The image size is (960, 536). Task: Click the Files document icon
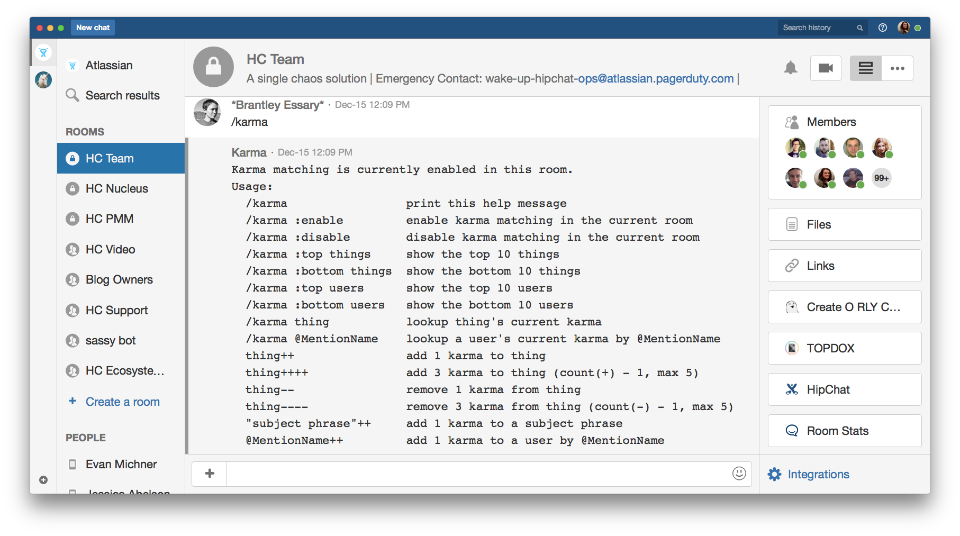pos(792,225)
